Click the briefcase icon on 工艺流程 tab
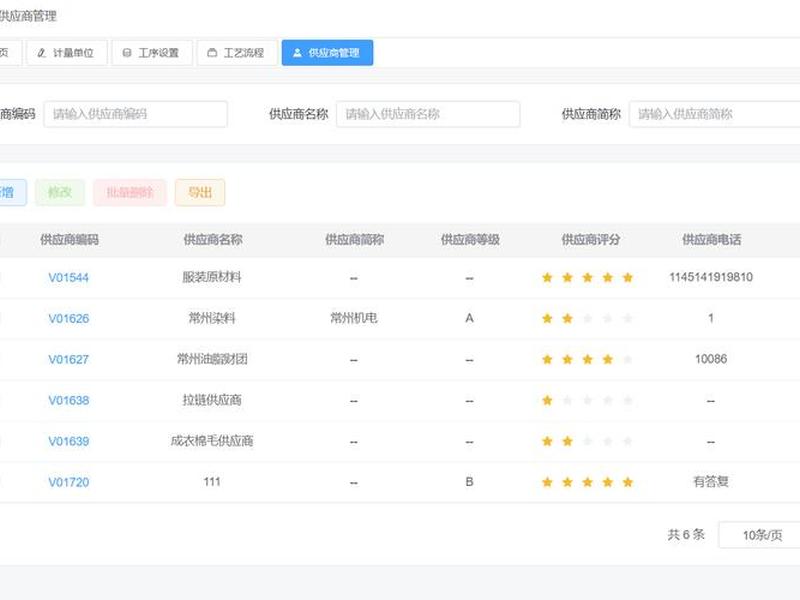 pos(212,53)
